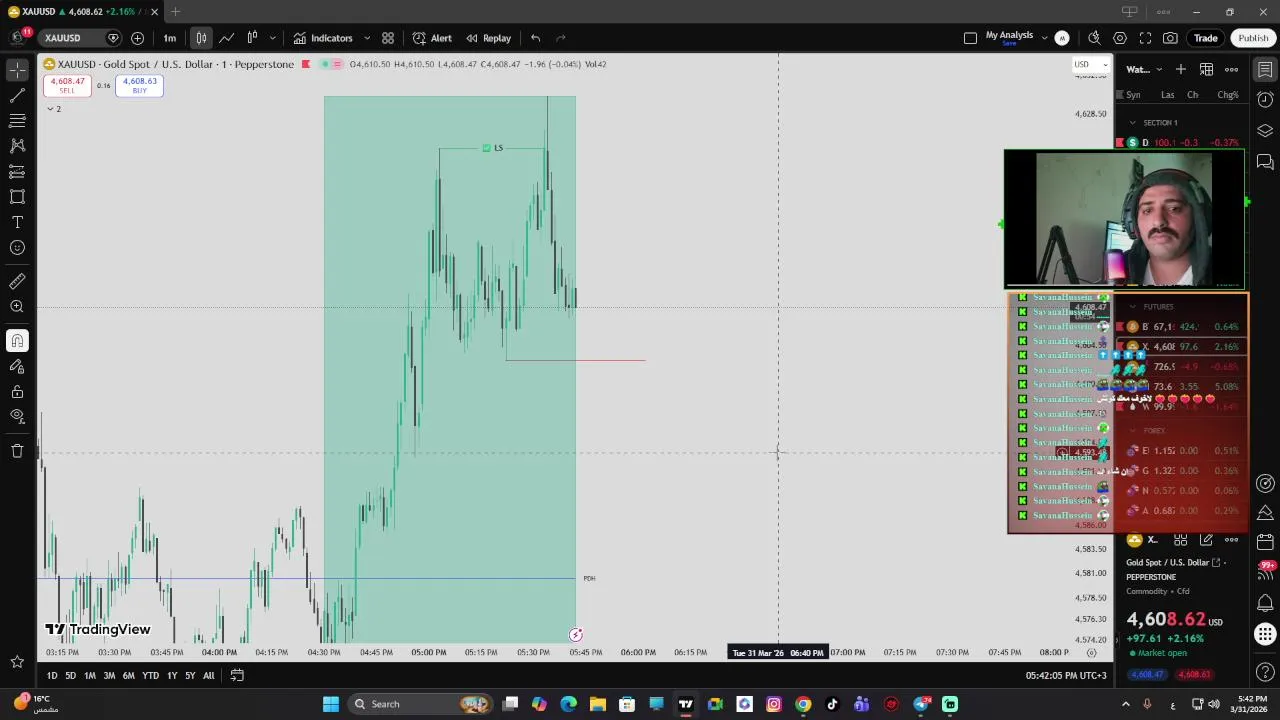Select the geometric shapes tool
Screen dimensions: 1280x720
(17, 197)
